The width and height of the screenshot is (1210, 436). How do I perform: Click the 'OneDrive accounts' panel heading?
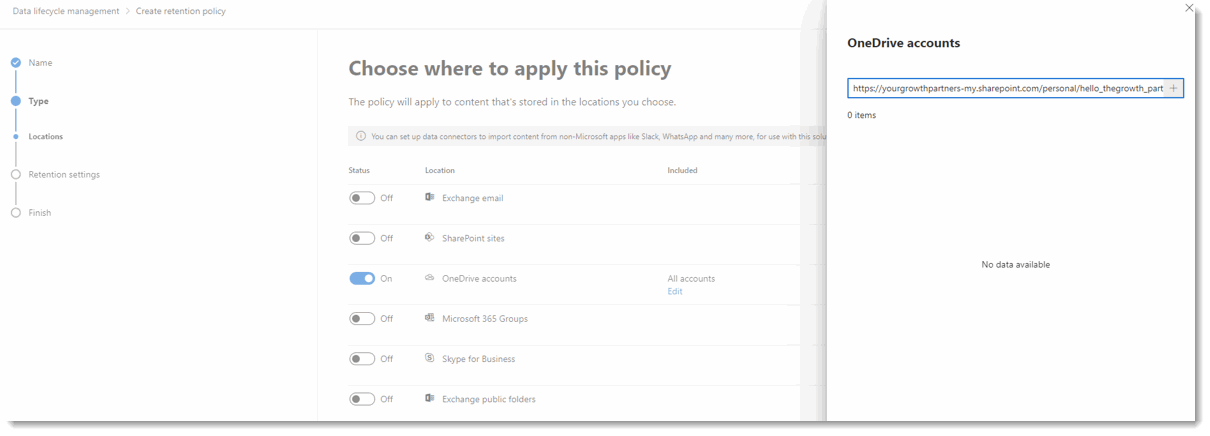pos(903,43)
